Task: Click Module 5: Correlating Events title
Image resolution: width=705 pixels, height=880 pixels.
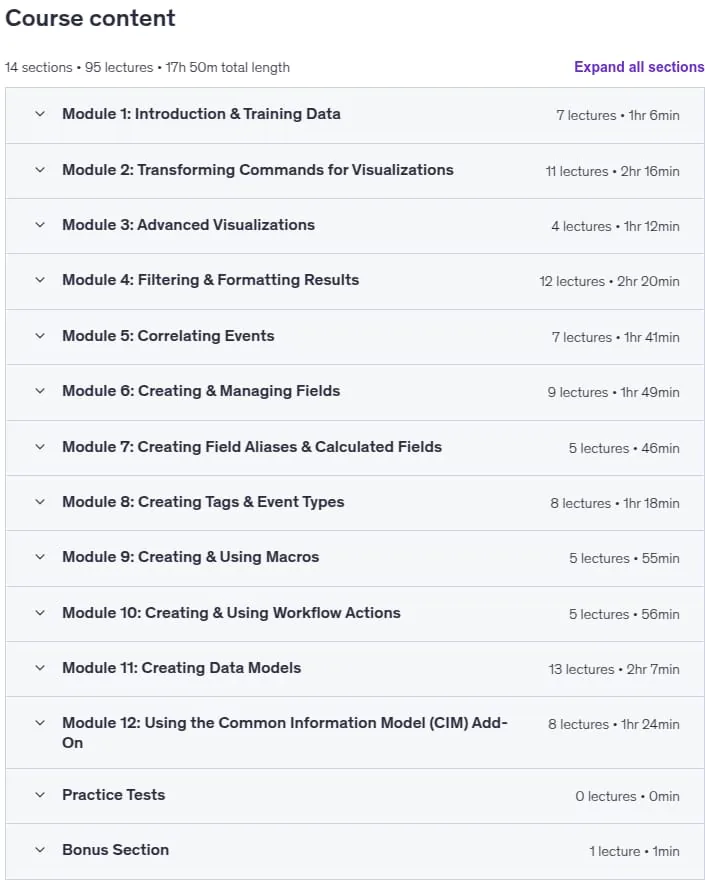Action: 168,336
